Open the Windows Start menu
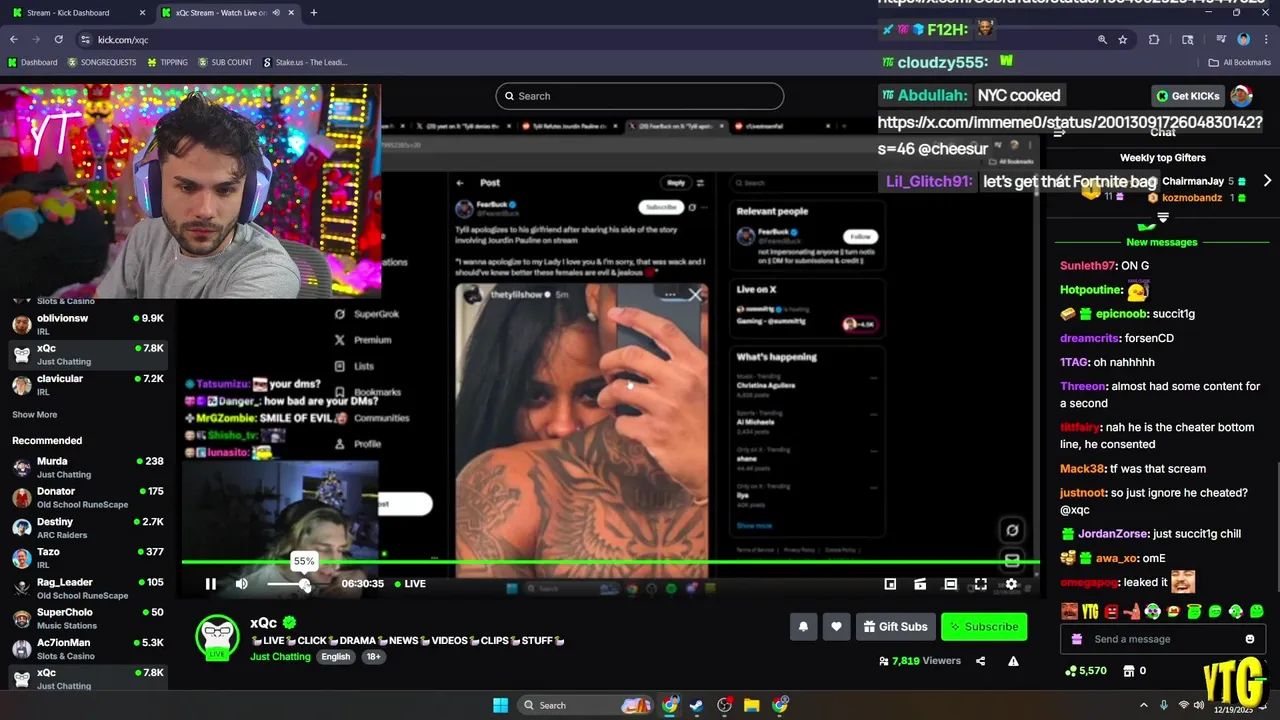The image size is (1280, 720). pyautogui.click(x=500, y=705)
